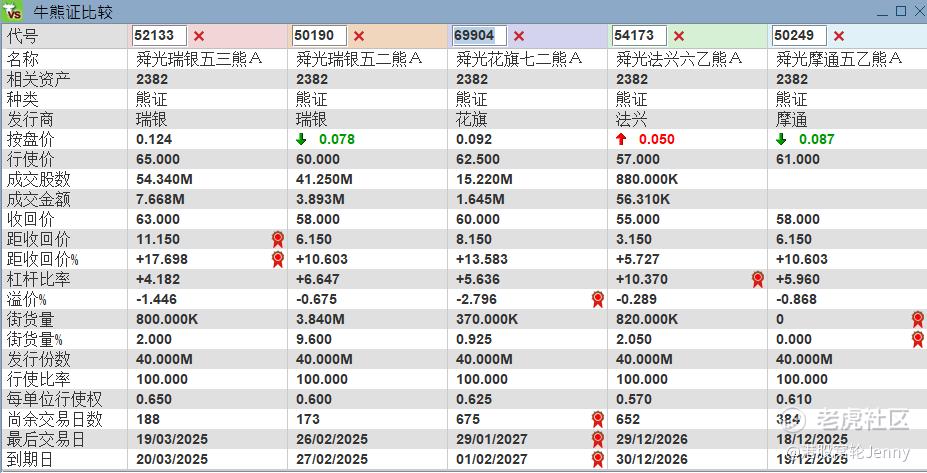Click remaining days value 652

[x=628, y=420]
